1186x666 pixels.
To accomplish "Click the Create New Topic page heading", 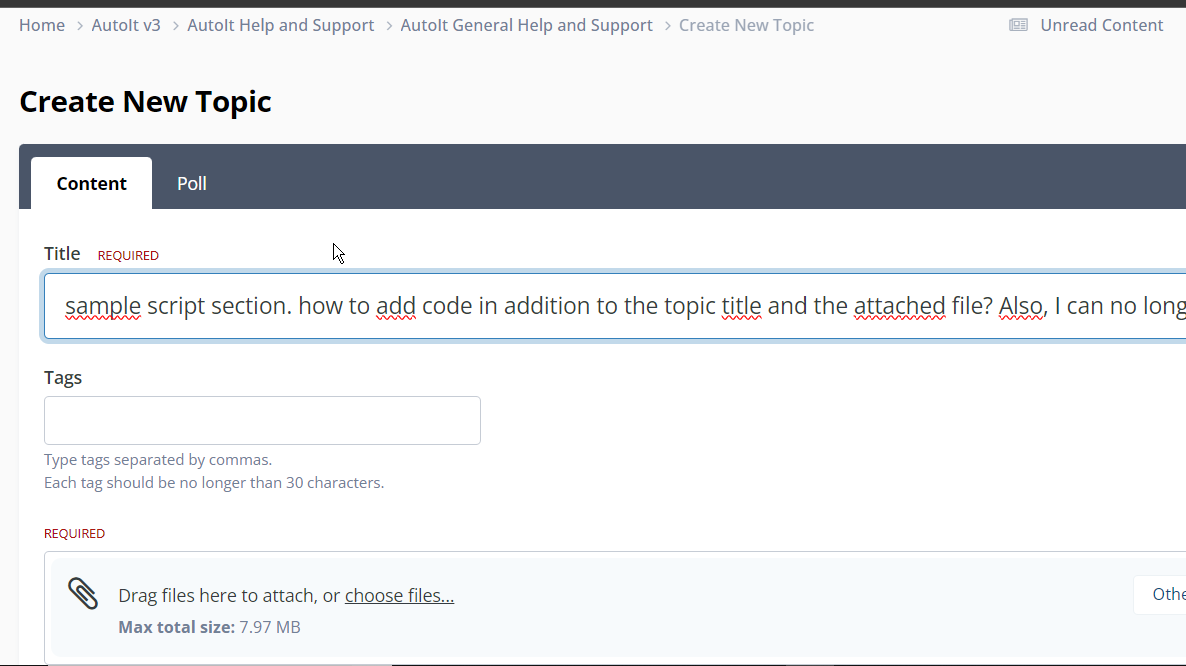I will click(x=145, y=101).
